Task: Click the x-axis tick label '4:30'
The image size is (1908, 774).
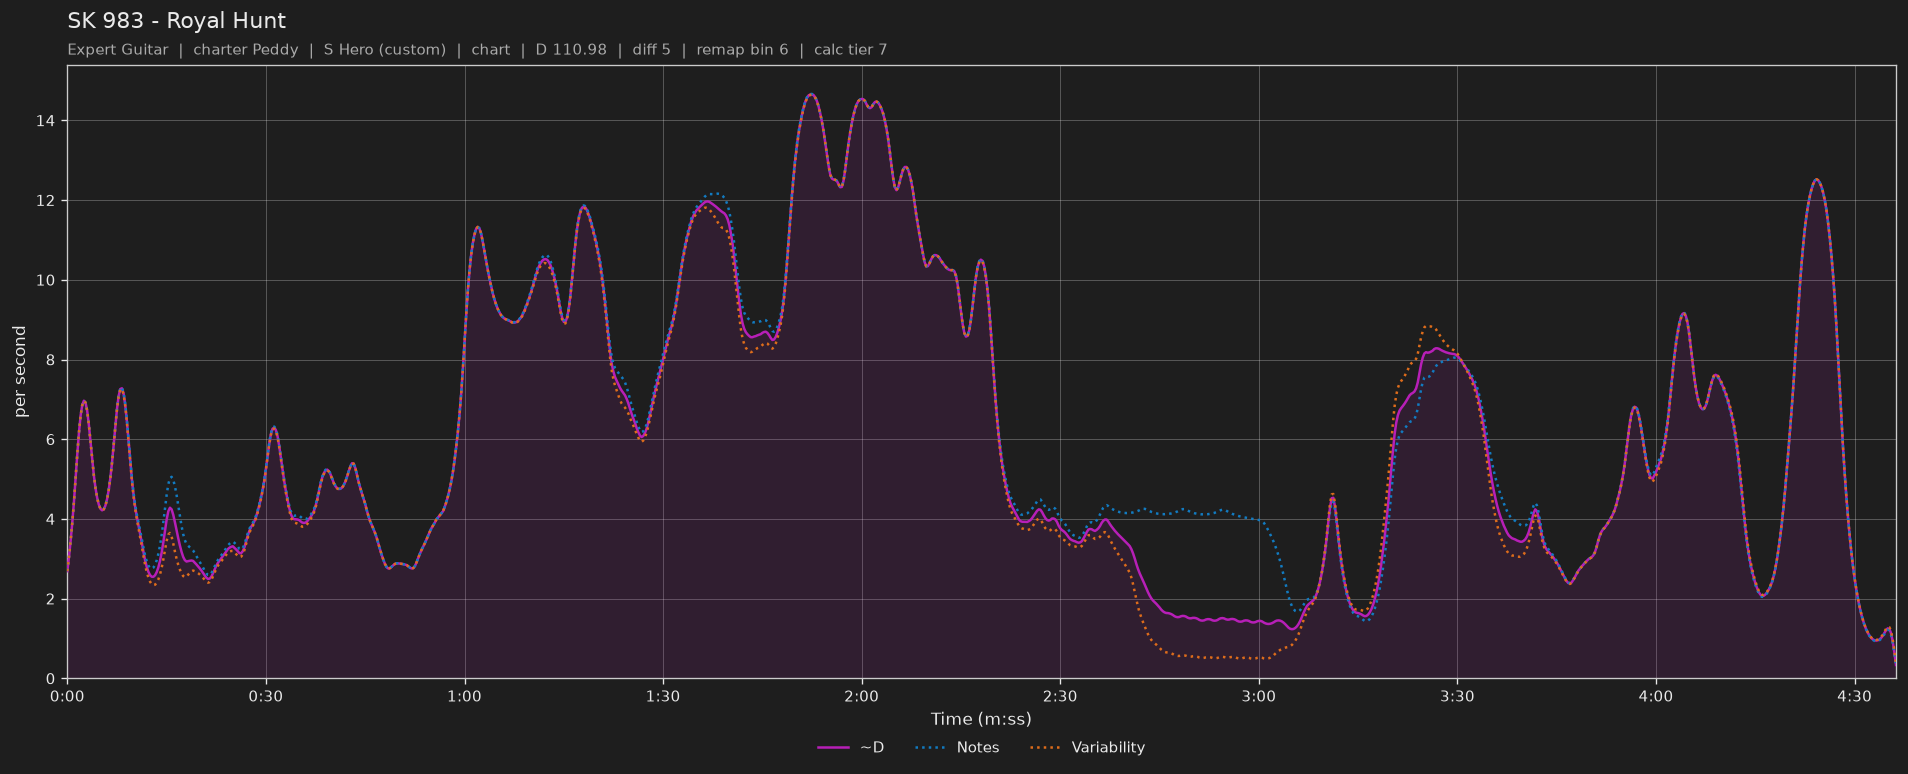Action: pyautogui.click(x=1854, y=697)
